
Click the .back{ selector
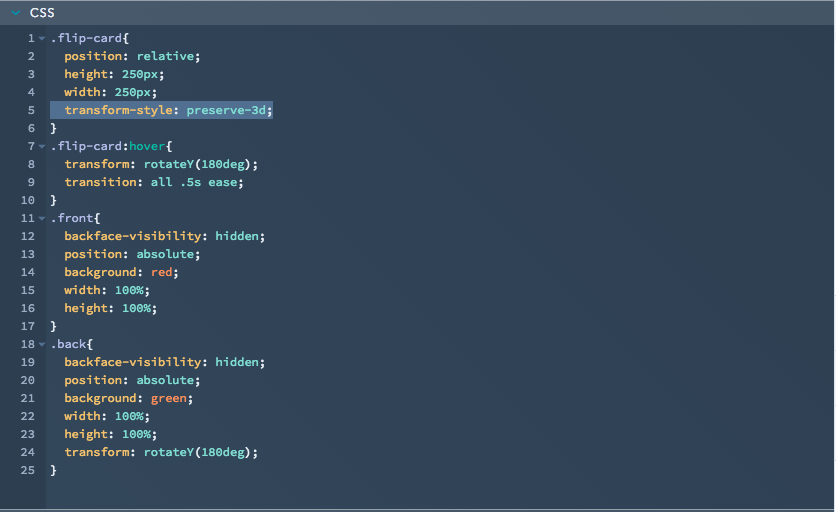(71, 345)
